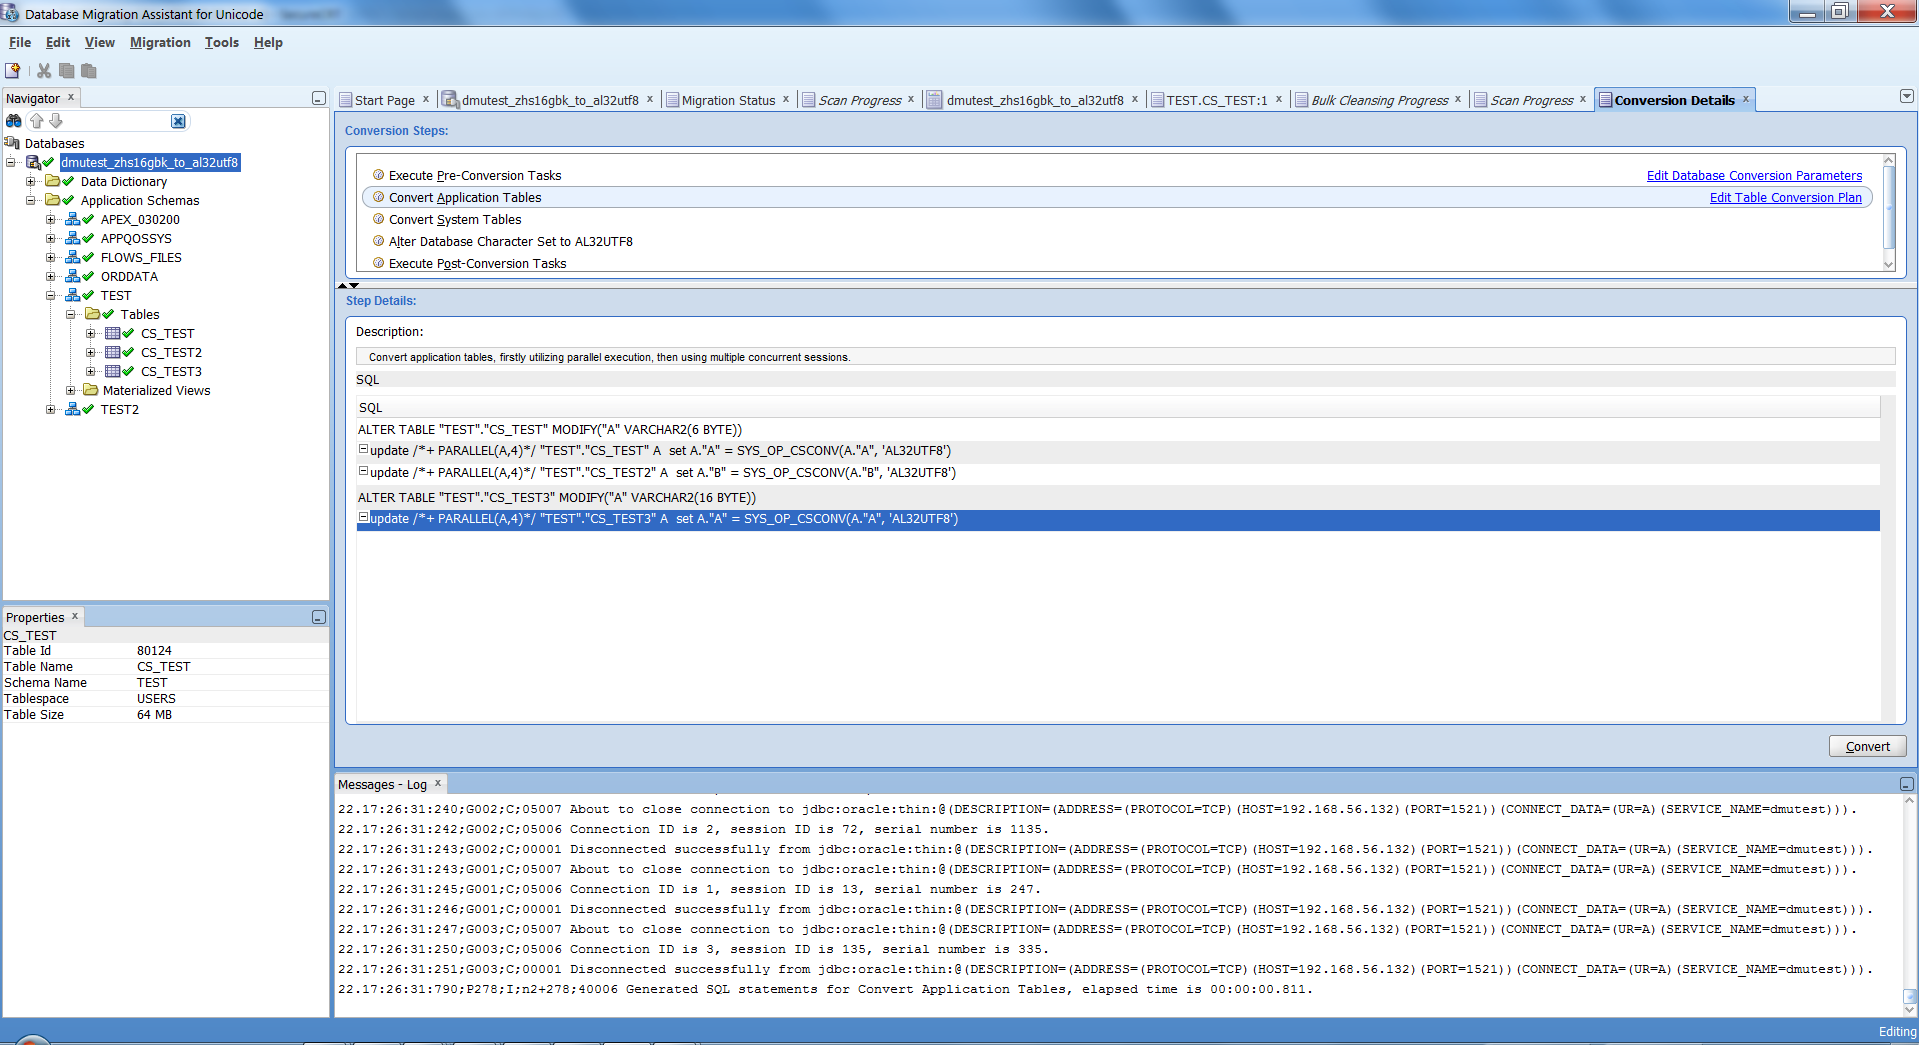The height and width of the screenshot is (1045, 1919).
Task: Expand the Data Dictionary node
Action: click(31, 181)
